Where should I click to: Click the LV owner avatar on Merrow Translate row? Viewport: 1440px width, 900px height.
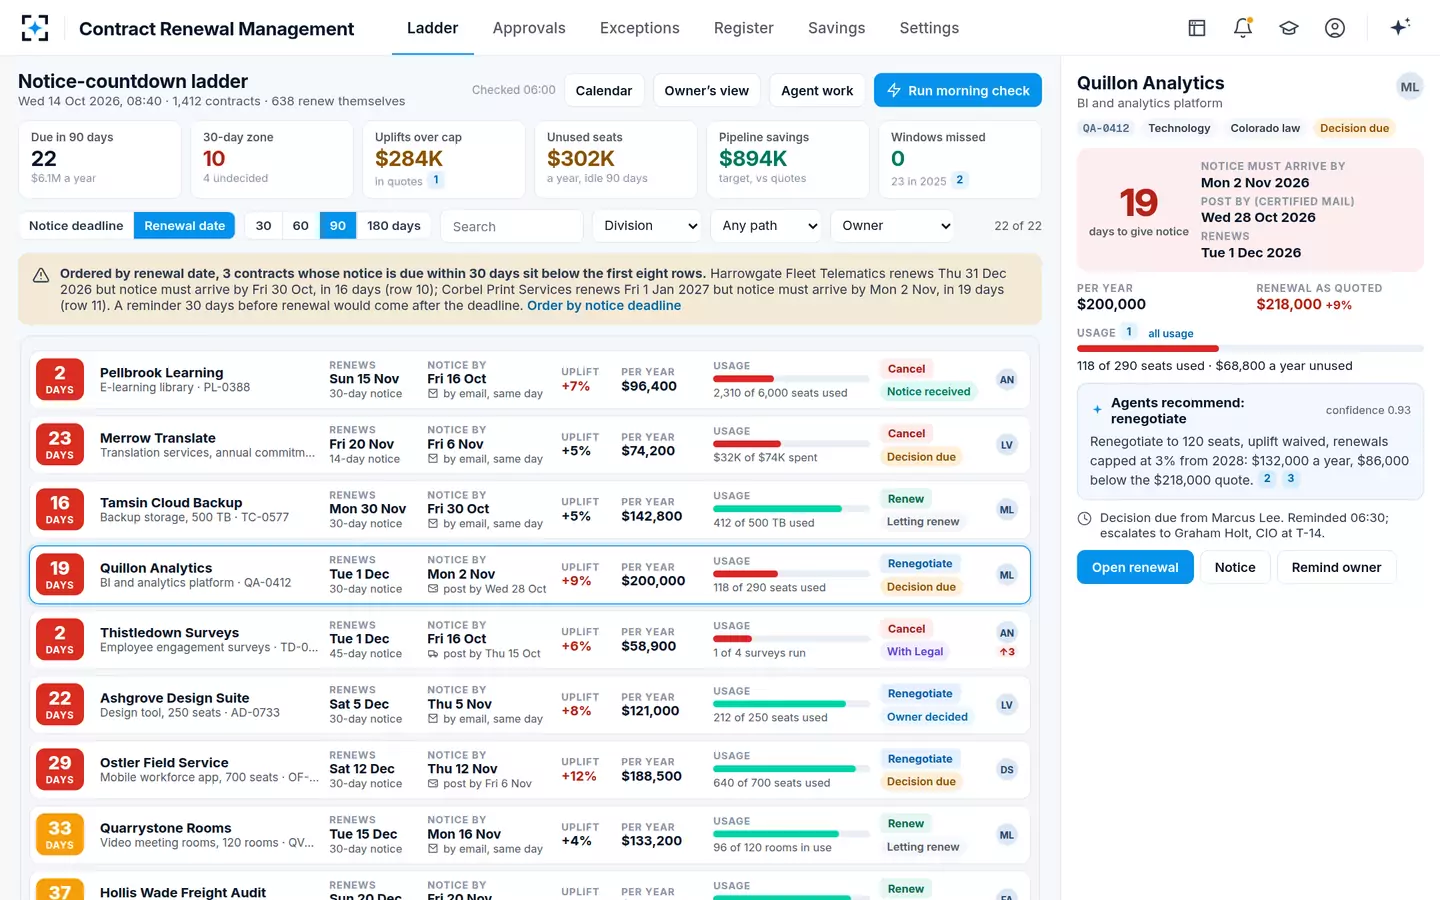coord(1007,445)
